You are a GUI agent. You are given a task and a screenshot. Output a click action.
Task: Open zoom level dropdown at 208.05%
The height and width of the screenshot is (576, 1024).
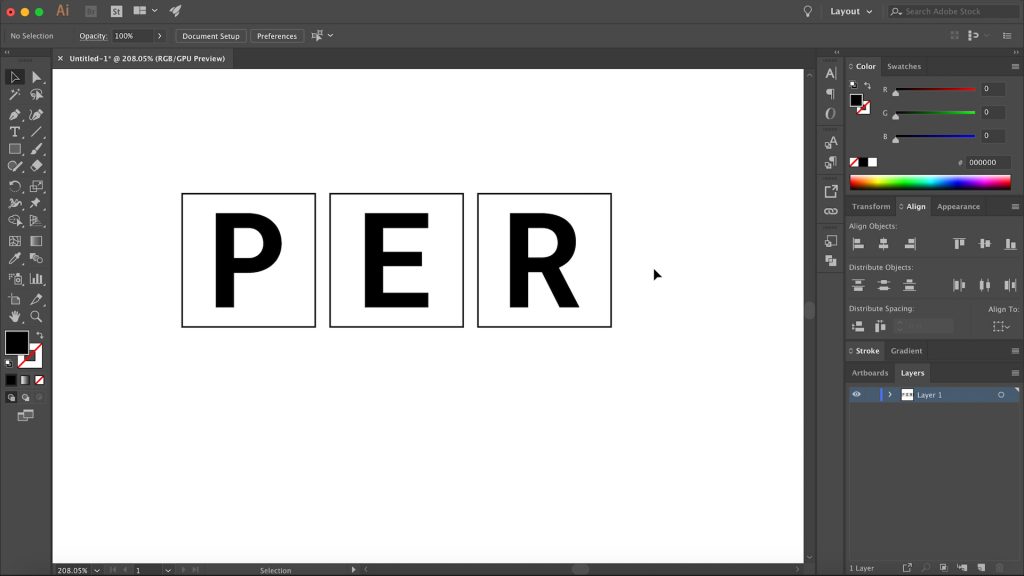point(97,570)
